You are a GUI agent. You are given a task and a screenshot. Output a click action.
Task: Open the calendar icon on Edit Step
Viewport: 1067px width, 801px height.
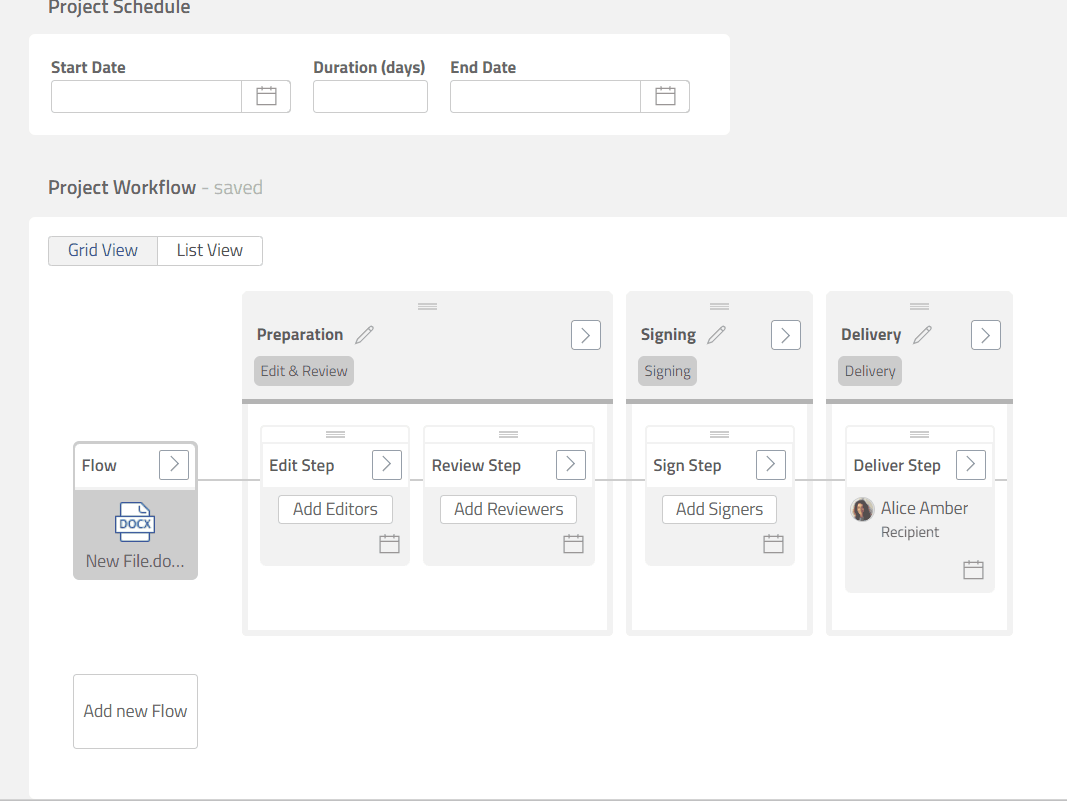(389, 543)
